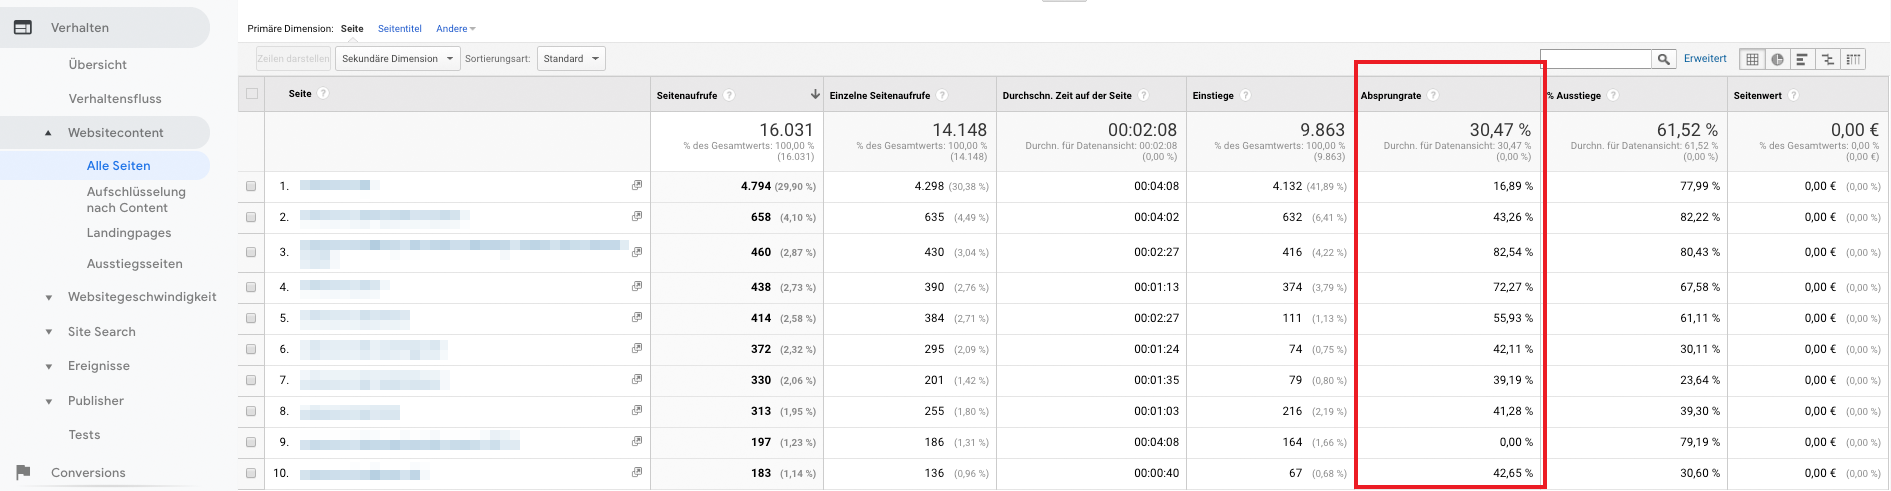Tick the checkbox for row 8
Viewport: 1891px width, 491px height.
coord(251,411)
